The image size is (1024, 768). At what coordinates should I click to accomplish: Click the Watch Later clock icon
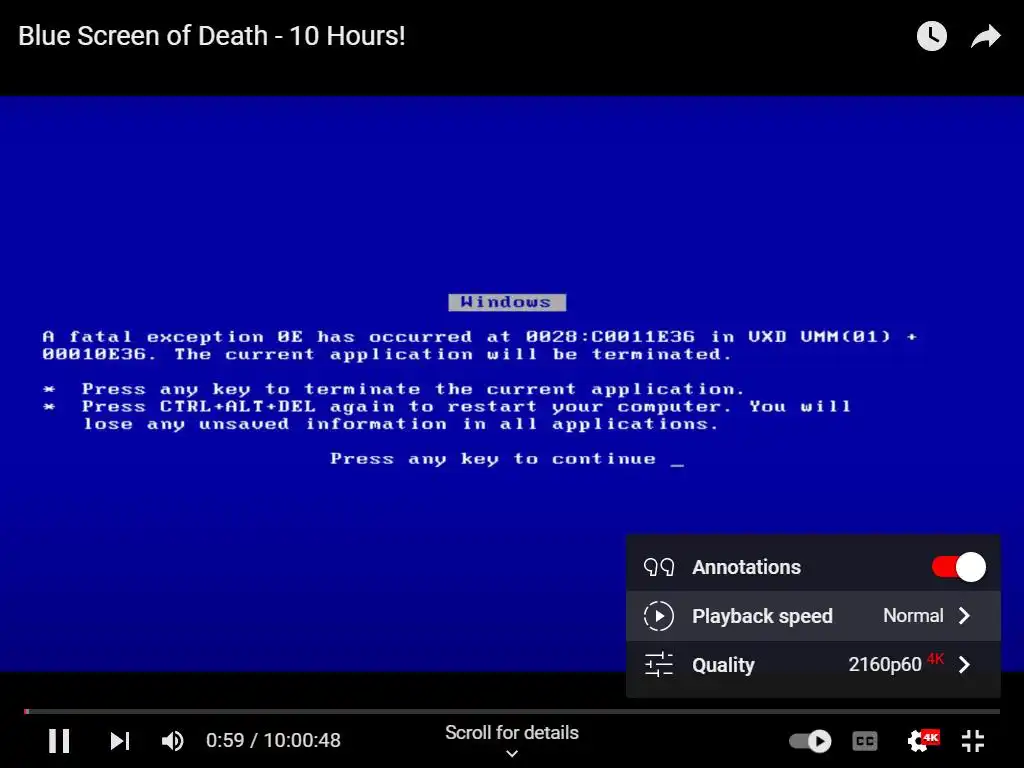(x=931, y=36)
